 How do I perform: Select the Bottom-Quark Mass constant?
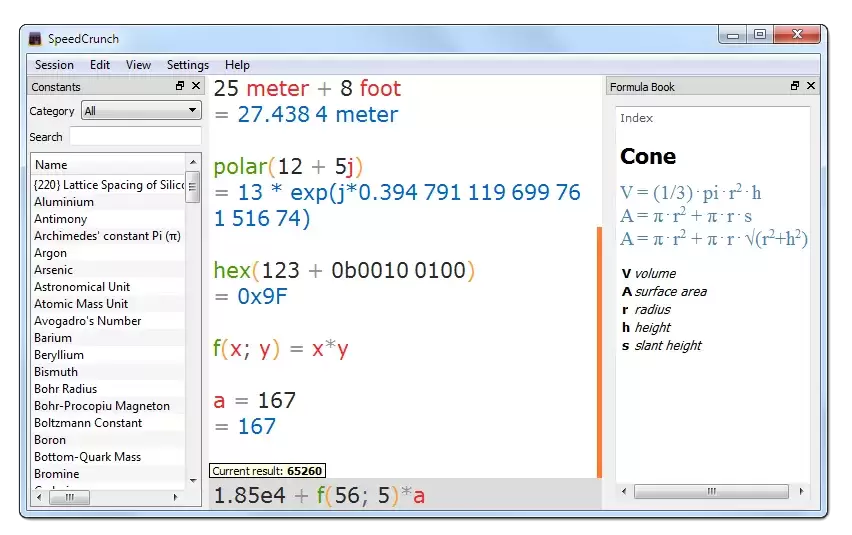click(x=108, y=457)
